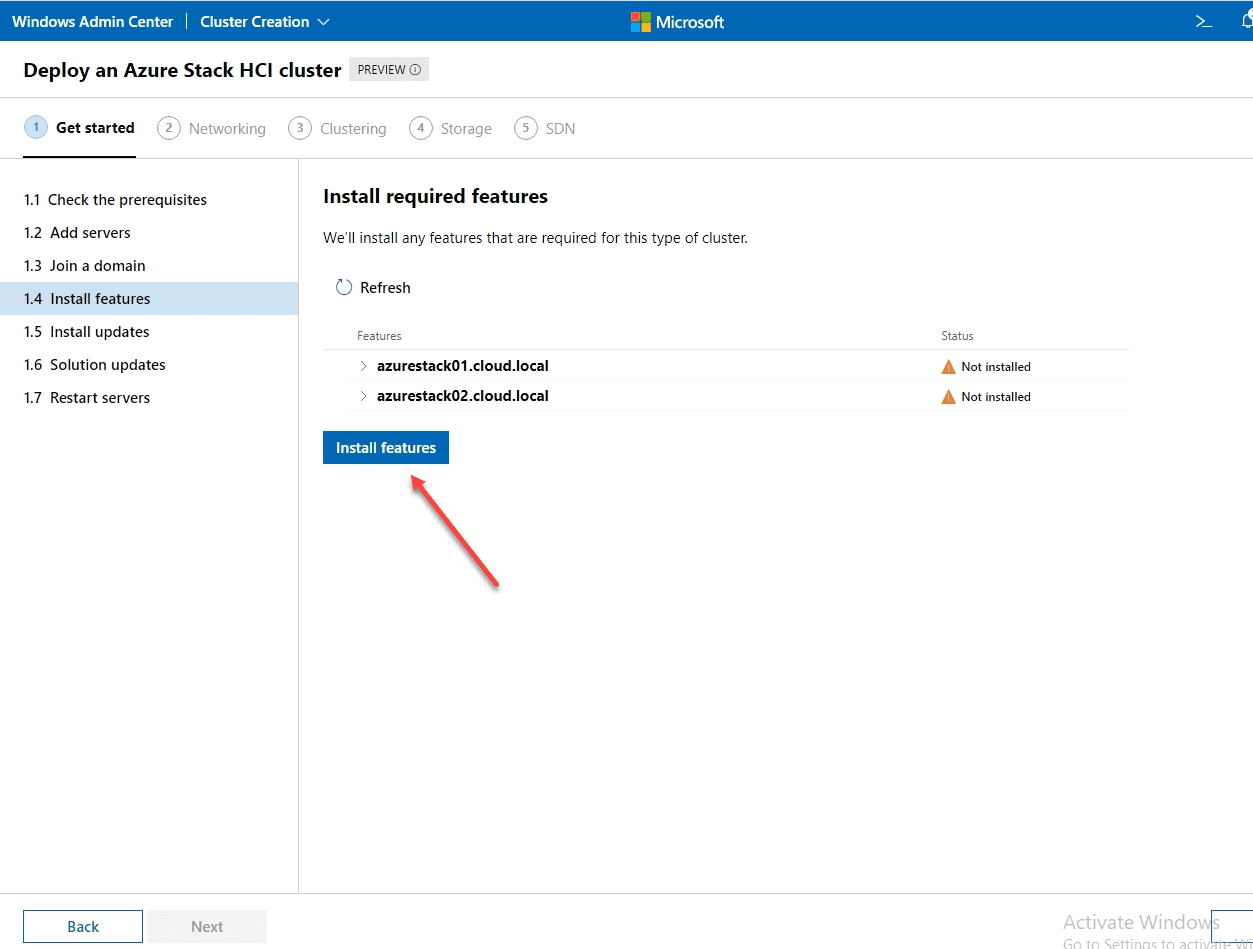Click the Install features button

(386, 448)
